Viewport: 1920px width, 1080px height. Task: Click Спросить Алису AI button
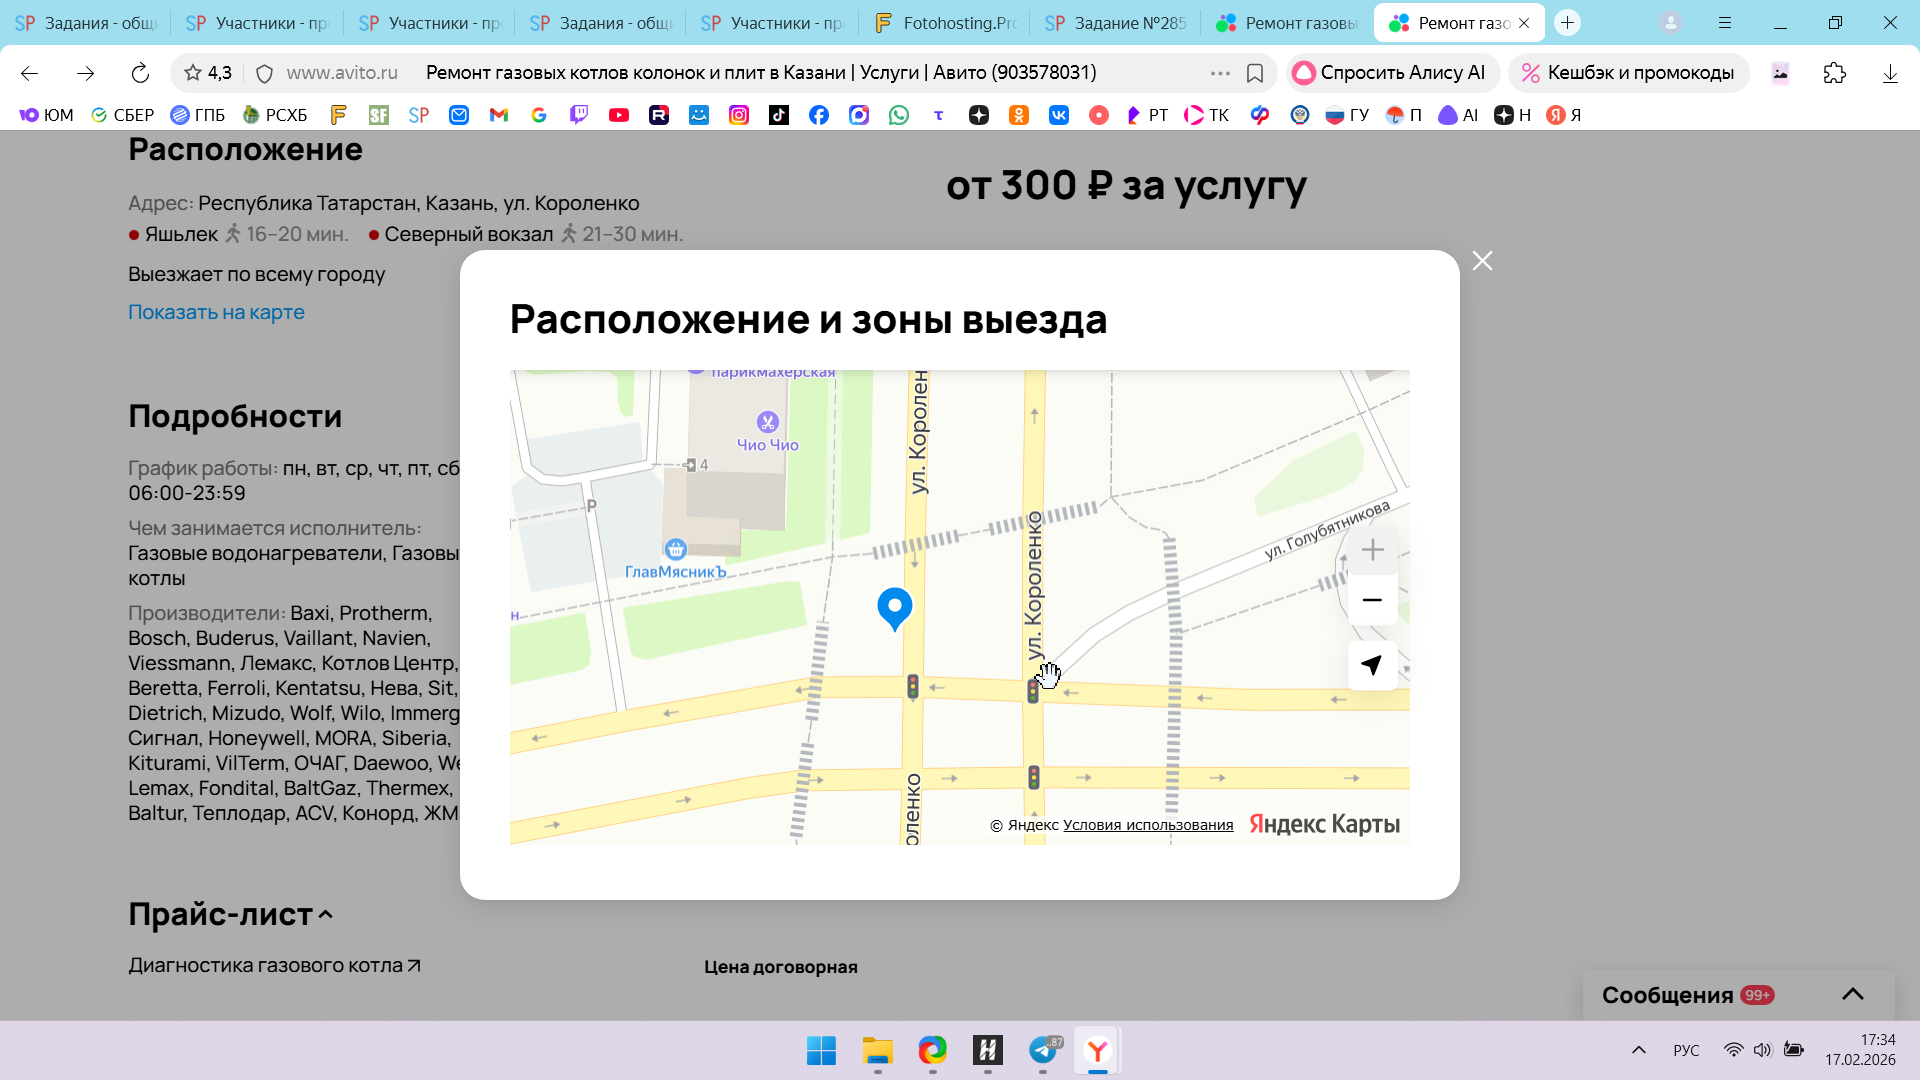click(x=1390, y=73)
